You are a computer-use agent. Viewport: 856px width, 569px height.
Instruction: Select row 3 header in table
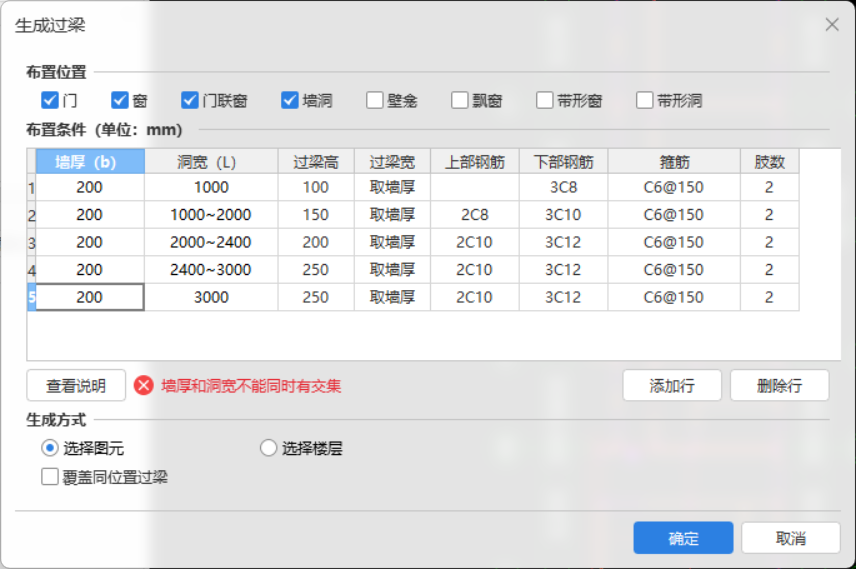click(31, 242)
